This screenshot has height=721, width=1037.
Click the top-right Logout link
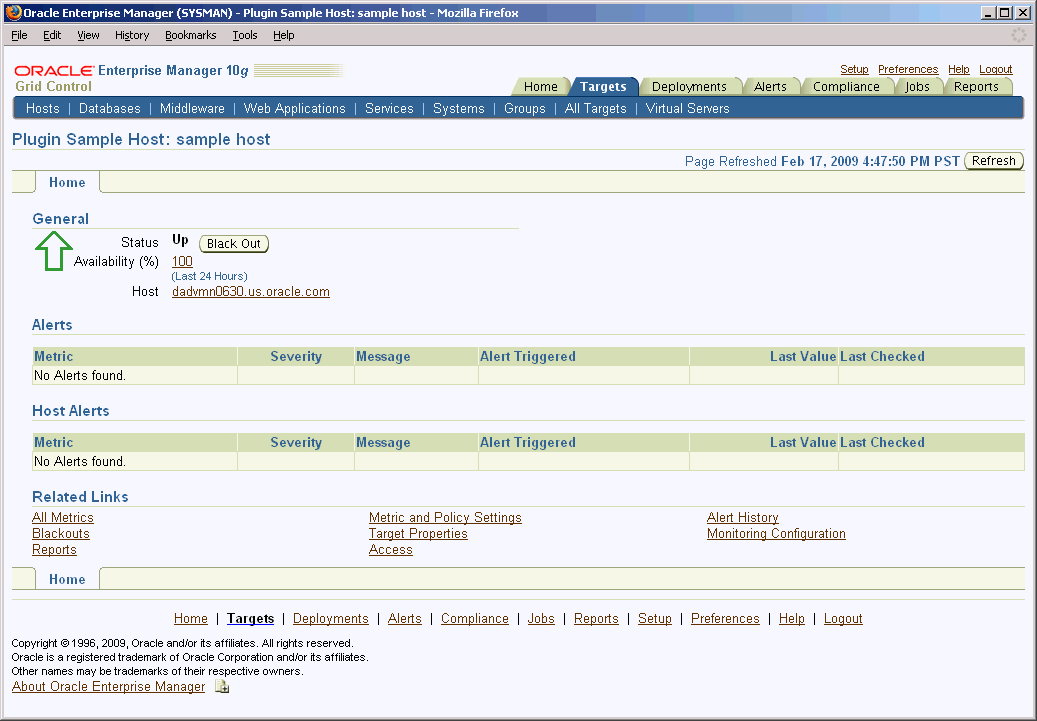(x=995, y=69)
